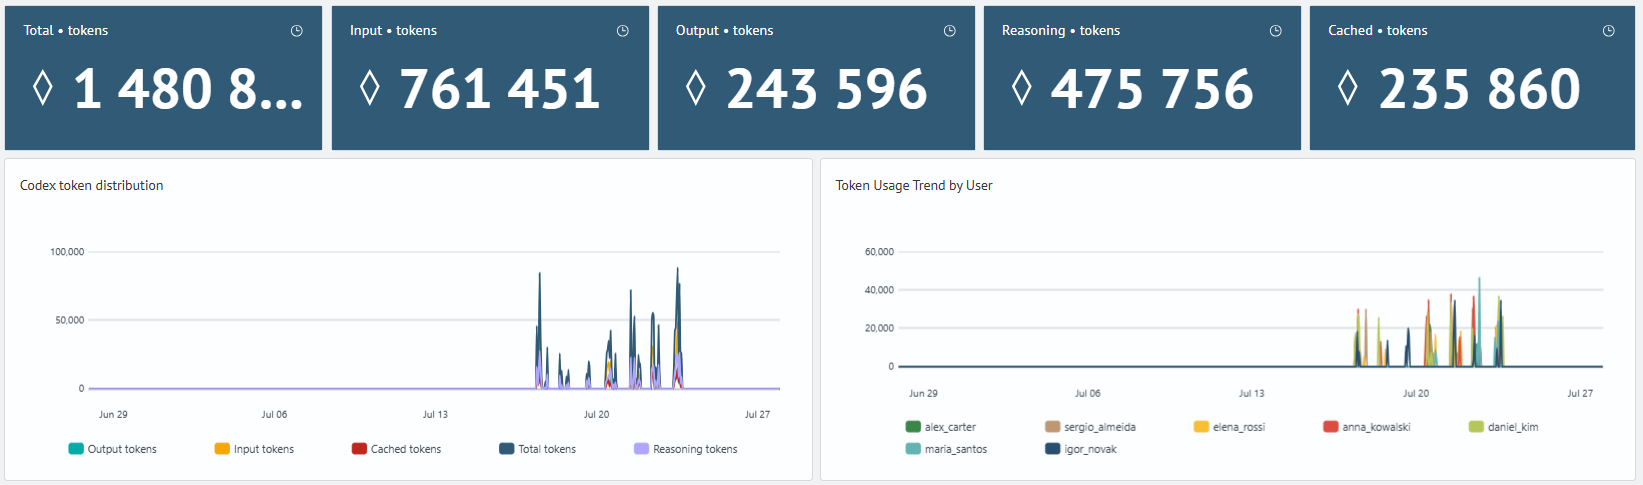The width and height of the screenshot is (1643, 485).
Task: Hide Total tokens series via legend
Action: (x=538, y=449)
